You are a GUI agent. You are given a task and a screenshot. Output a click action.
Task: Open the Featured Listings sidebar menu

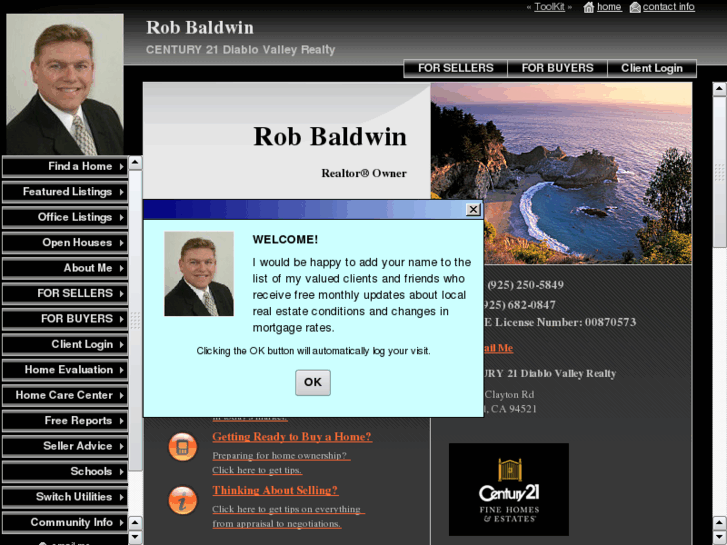click(65, 192)
